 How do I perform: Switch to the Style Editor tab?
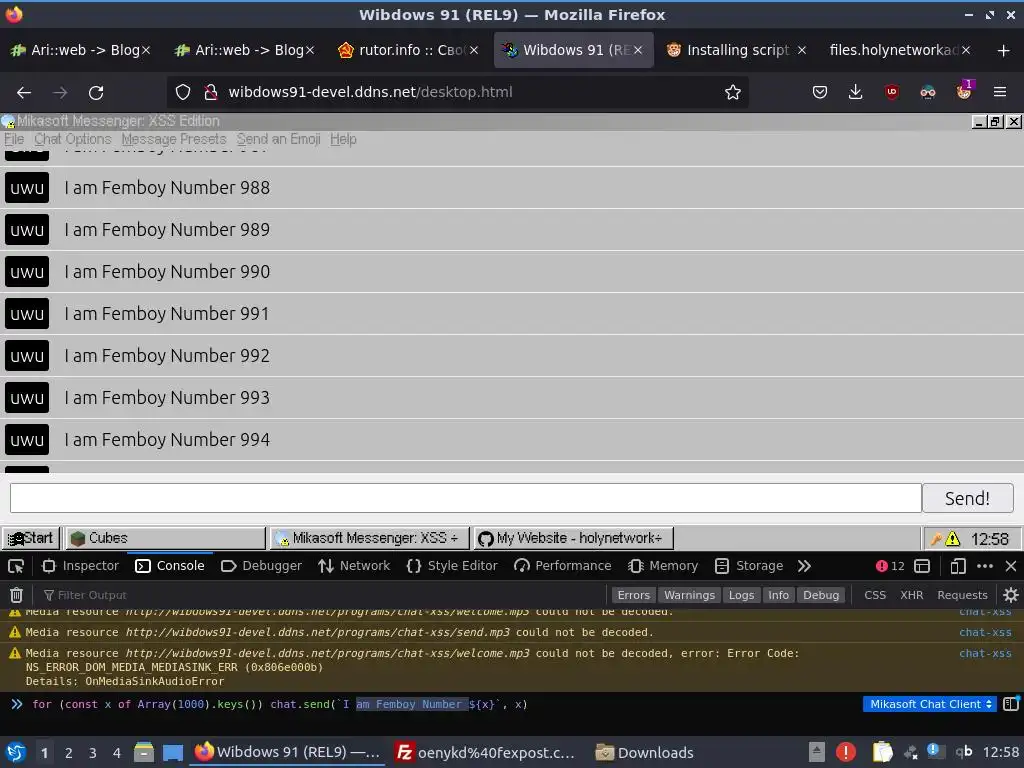tap(452, 566)
